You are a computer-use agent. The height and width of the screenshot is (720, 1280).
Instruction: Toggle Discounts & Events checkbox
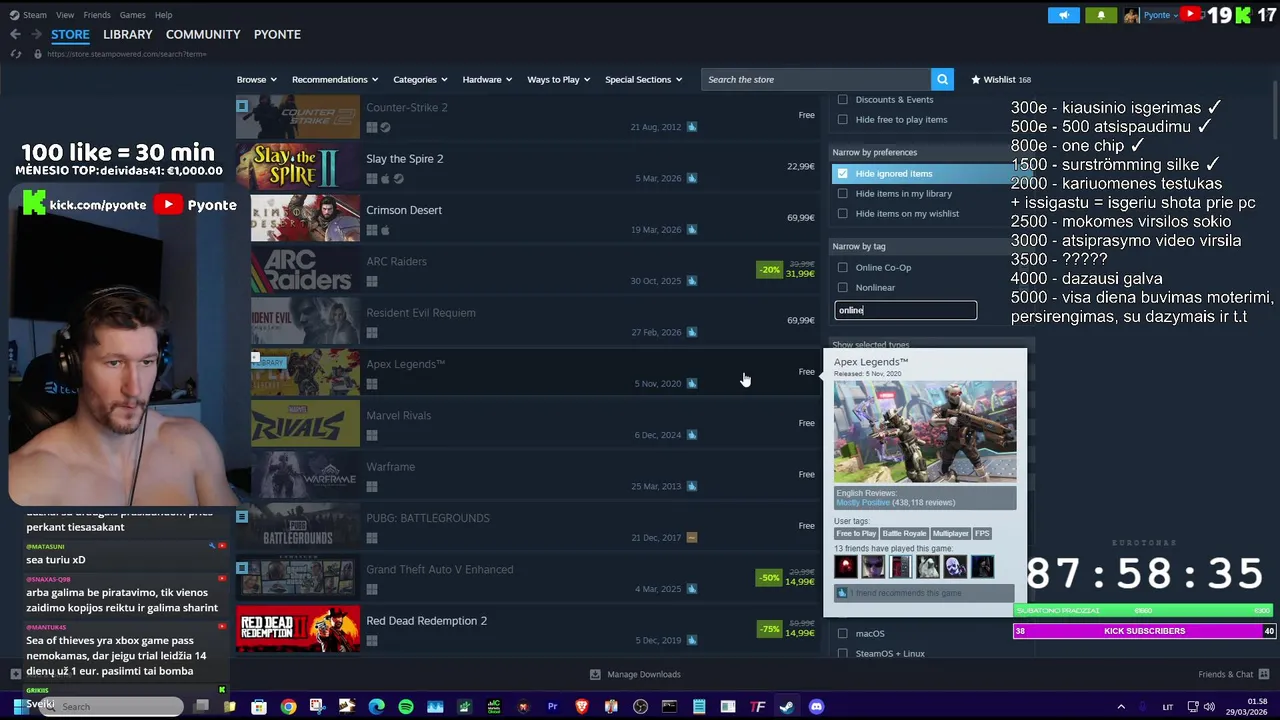(x=842, y=99)
